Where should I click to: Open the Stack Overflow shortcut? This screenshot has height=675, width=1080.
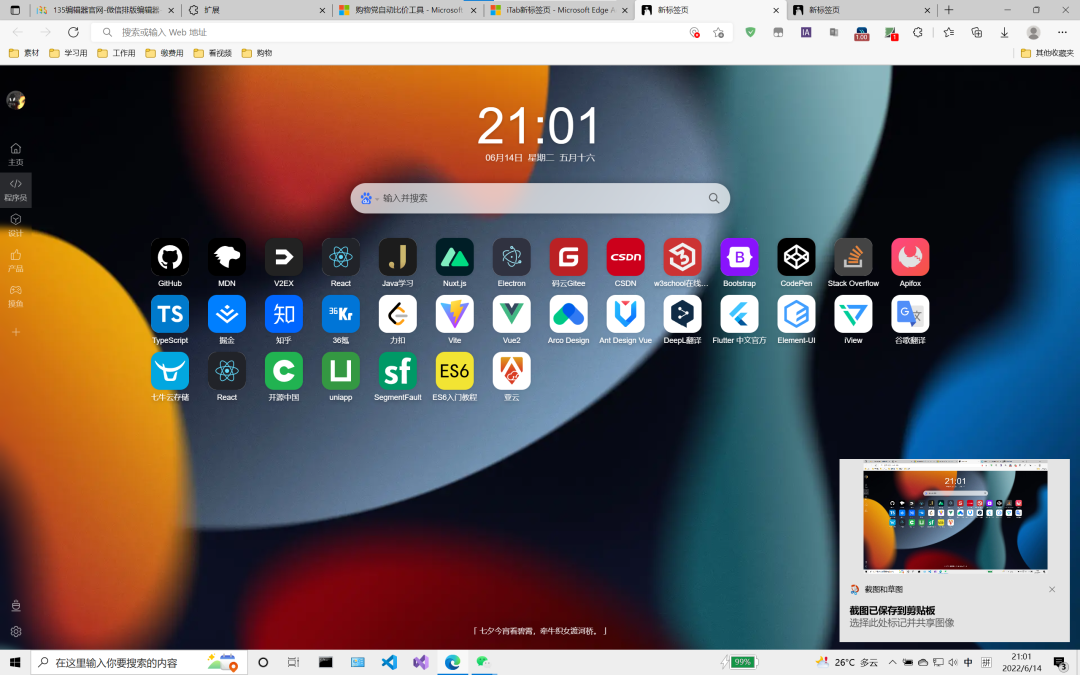[853, 257]
